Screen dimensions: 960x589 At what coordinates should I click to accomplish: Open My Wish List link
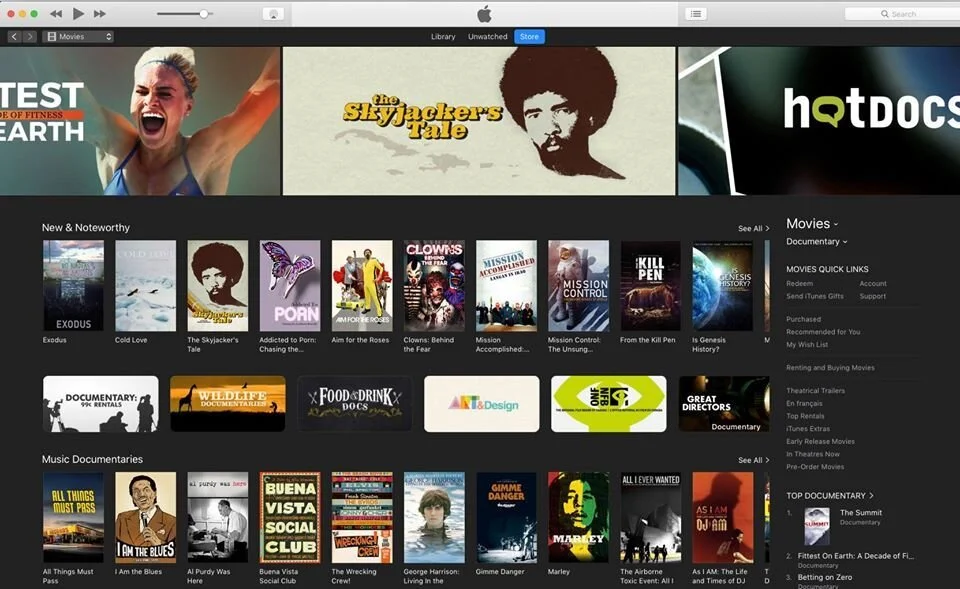click(x=807, y=345)
